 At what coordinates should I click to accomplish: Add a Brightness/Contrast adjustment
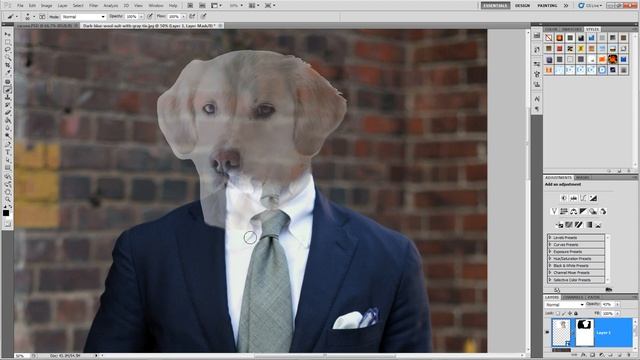click(x=564, y=198)
